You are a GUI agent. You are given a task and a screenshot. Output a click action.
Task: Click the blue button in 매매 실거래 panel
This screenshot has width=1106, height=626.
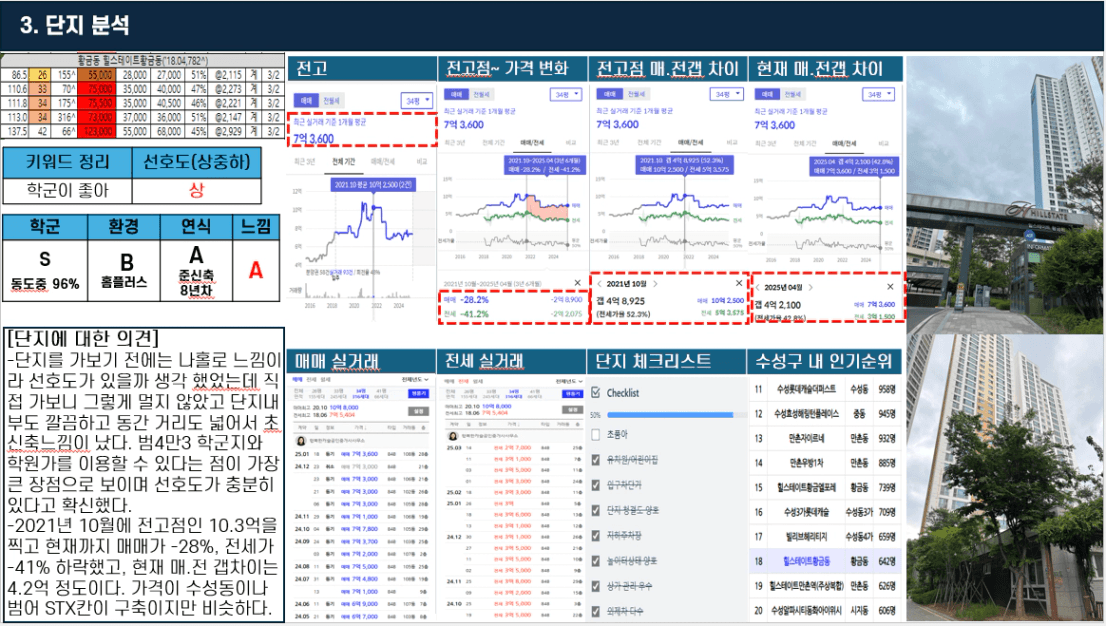[419, 393]
